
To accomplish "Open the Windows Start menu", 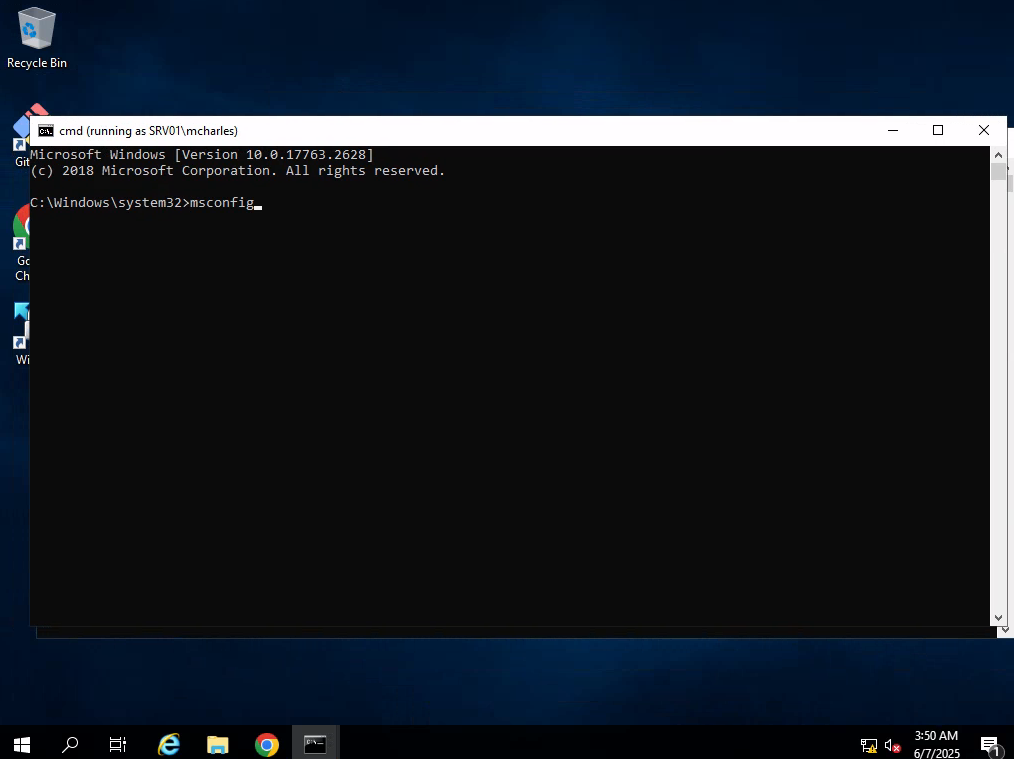I will point(22,744).
